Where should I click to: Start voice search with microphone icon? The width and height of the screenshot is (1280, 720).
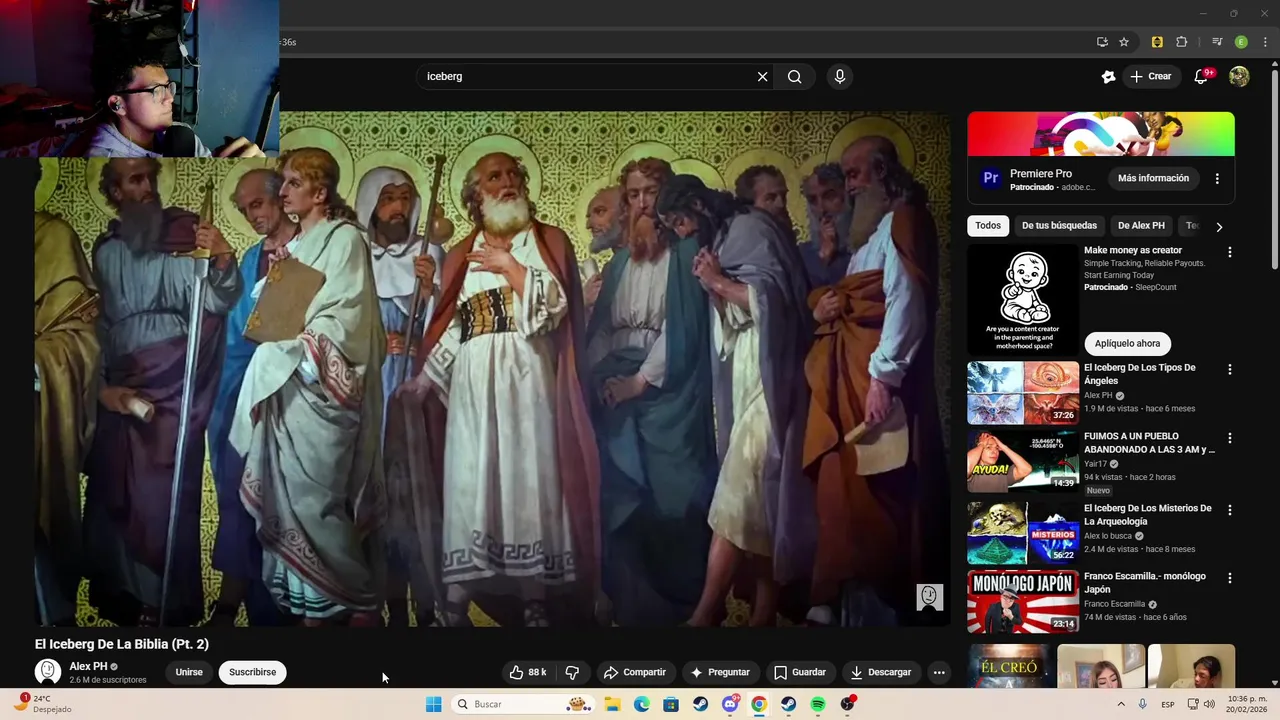tap(840, 76)
